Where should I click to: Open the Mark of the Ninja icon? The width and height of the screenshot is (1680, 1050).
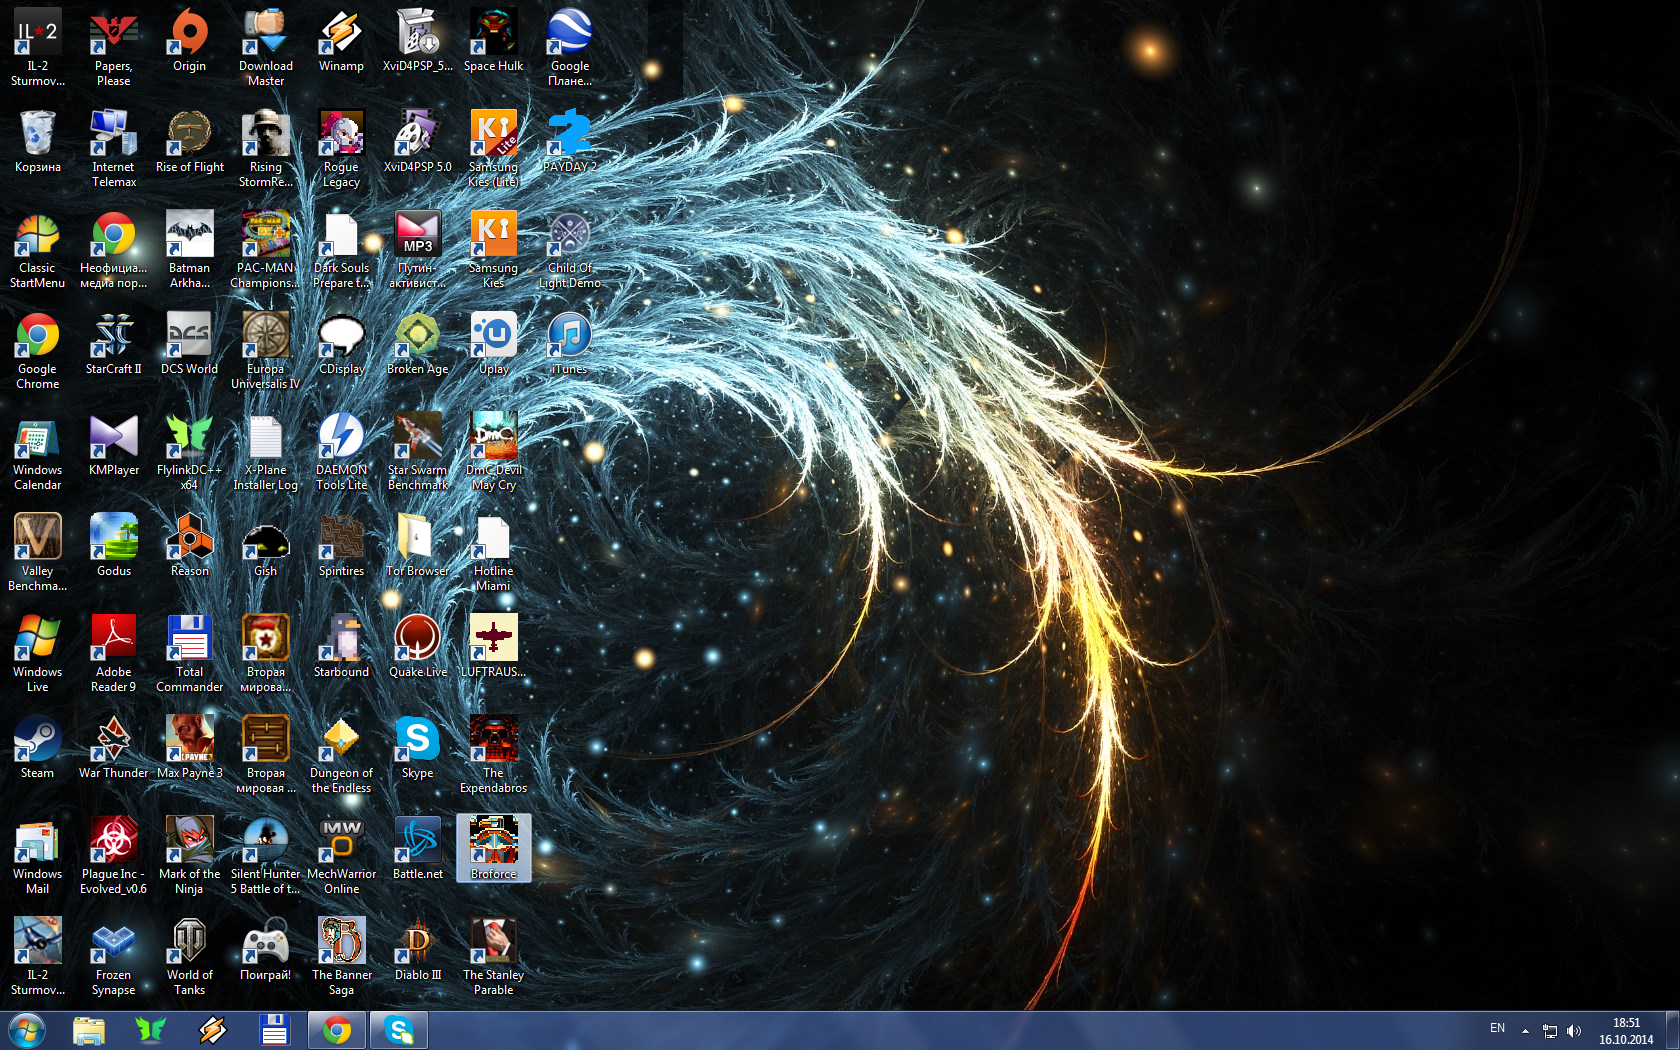[189, 855]
